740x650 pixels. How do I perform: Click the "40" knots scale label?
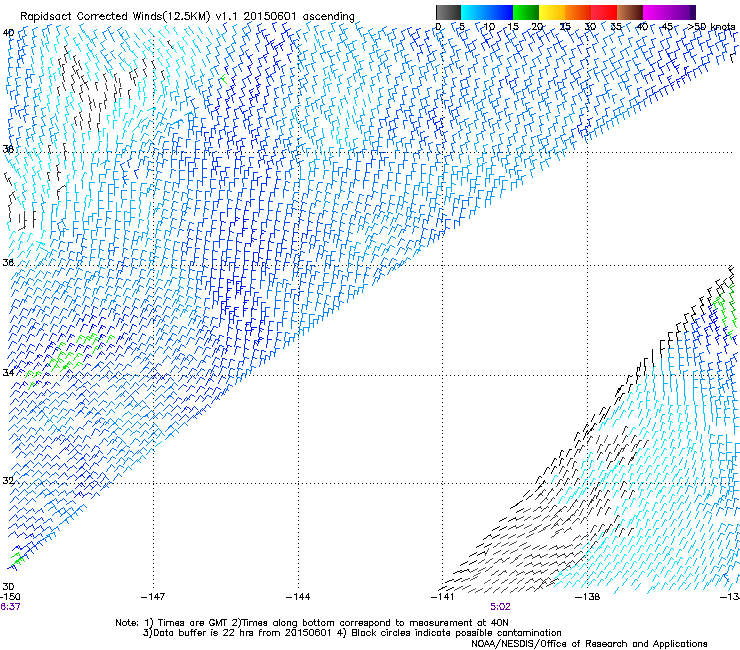pyautogui.click(x=642, y=27)
